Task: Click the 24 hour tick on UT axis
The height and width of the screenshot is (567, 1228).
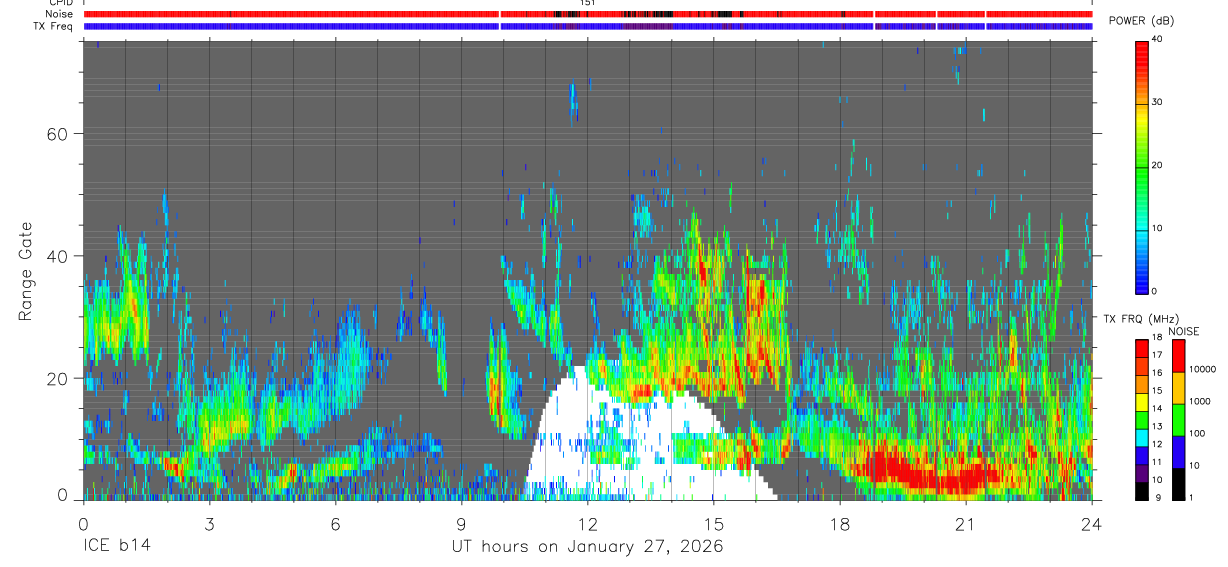Action: [x=1092, y=523]
